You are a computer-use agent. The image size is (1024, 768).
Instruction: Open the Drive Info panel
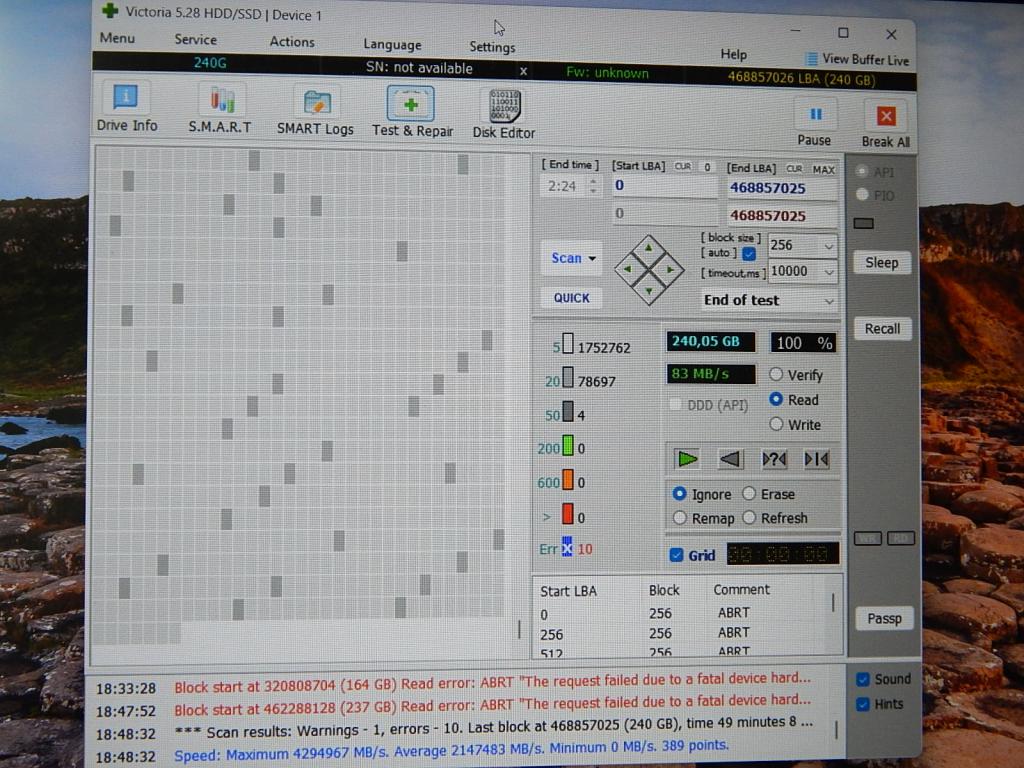click(x=127, y=108)
